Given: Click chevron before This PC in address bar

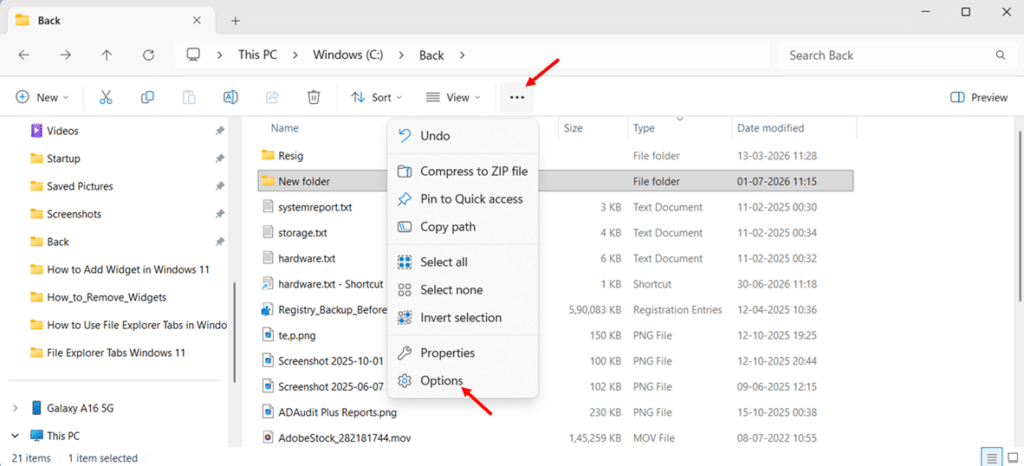Looking at the screenshot, I should tap(221, 55).
